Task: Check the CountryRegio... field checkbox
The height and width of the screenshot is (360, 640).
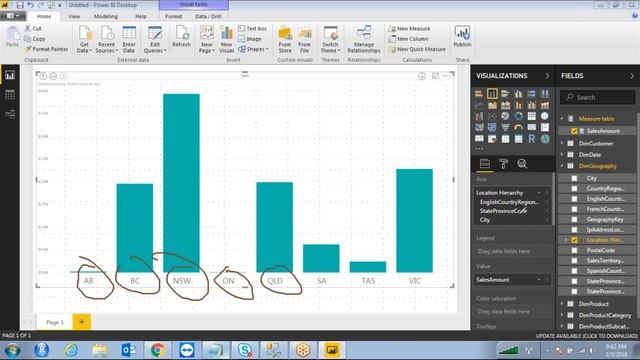Action: 574,189
